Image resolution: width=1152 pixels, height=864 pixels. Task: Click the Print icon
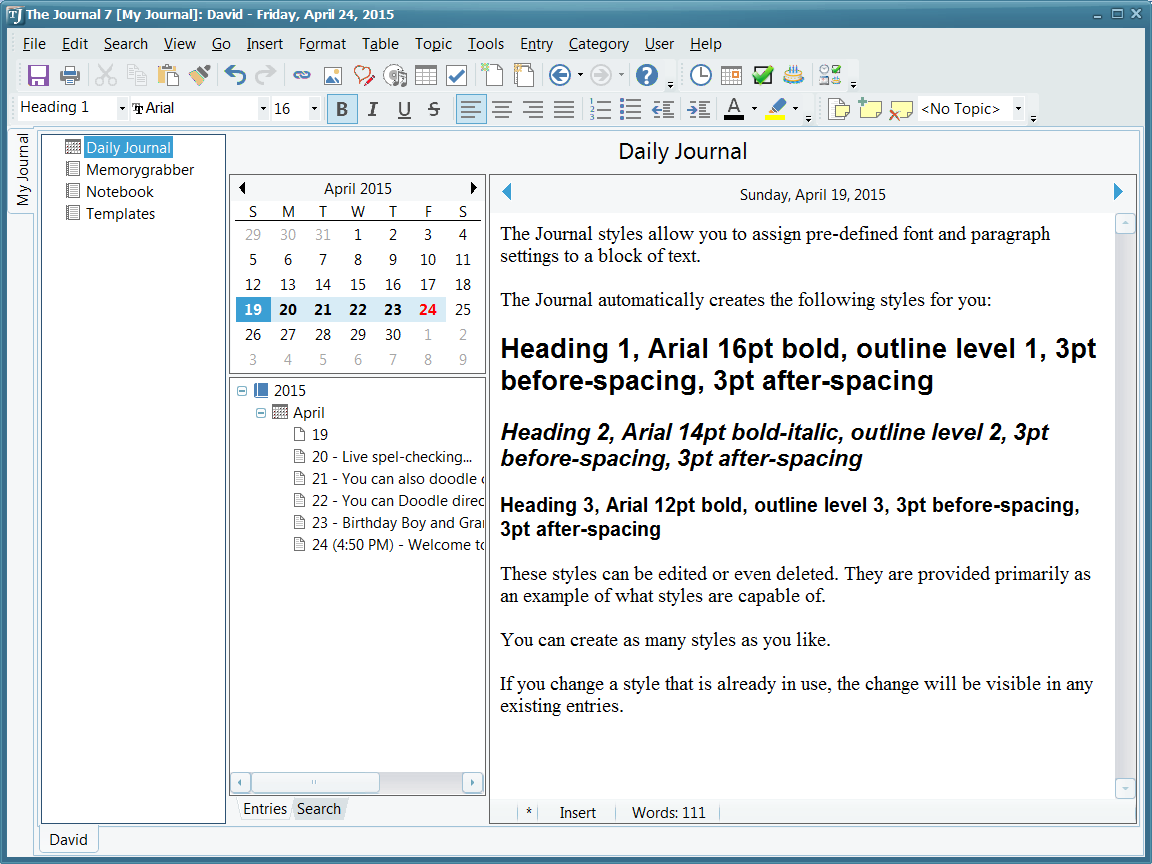click(x=70, y=75)
